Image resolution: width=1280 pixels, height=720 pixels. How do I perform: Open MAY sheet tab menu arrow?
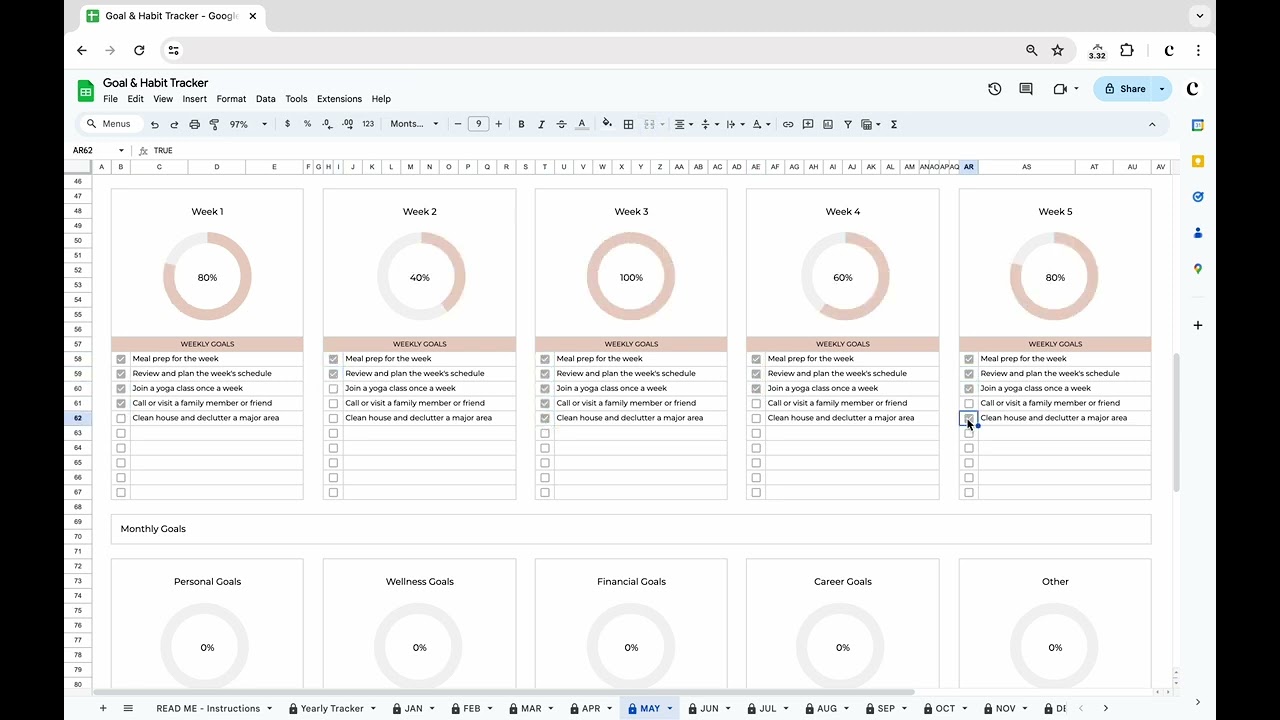(669, 708)
